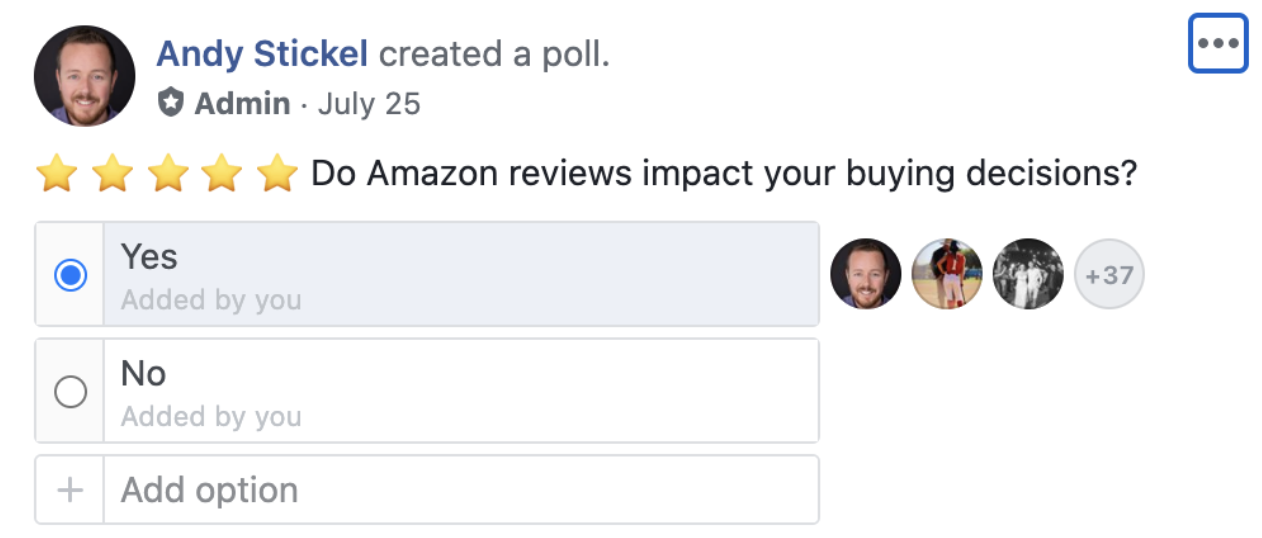Click the leftmost gold star emoji
Image resolution: width=1262 pixels, height=538 pixels.
[57, 174]
